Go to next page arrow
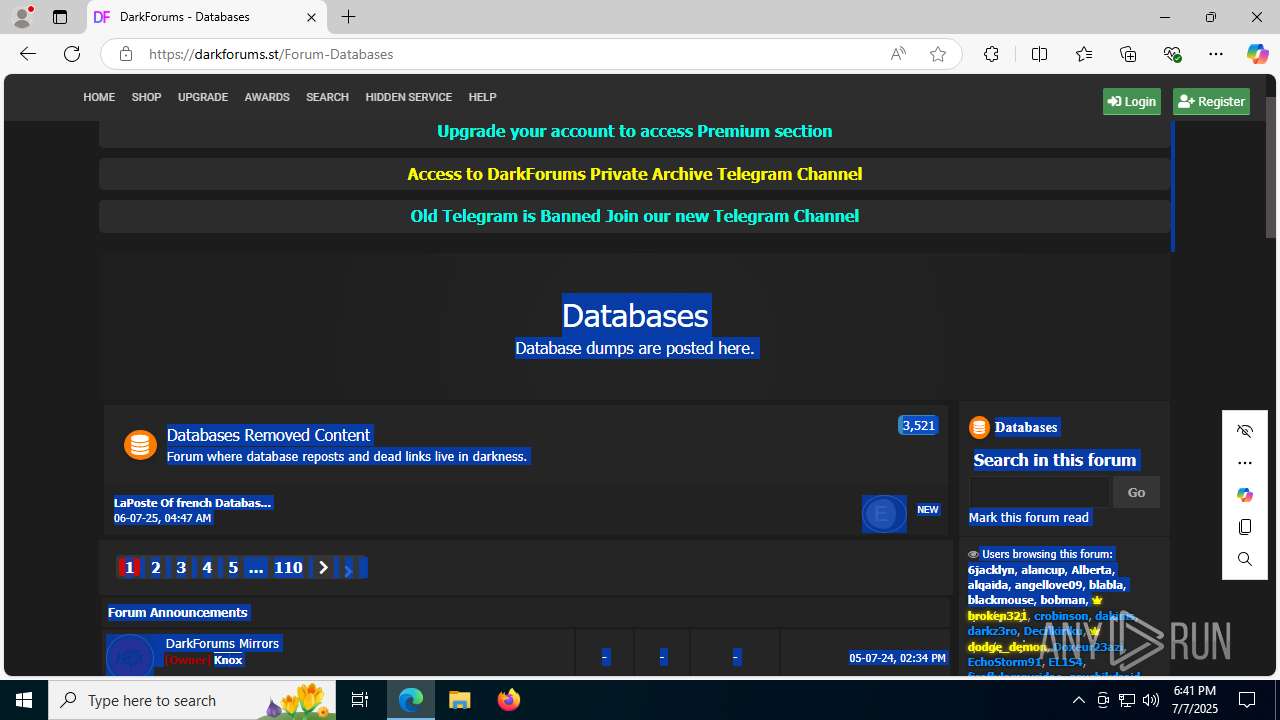Screen dimensions: 1280x720 (x=323, y=568)
